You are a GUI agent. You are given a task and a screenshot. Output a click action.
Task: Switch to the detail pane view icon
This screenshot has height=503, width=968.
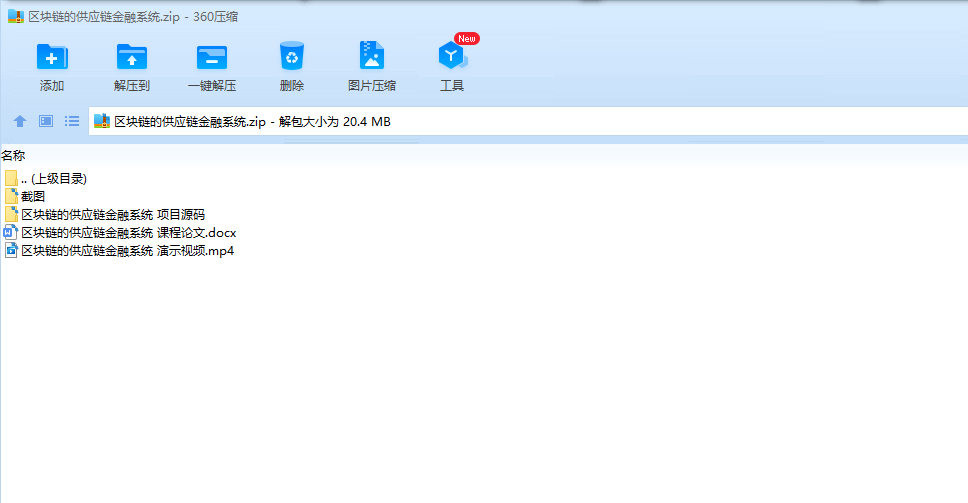(46, 121)
